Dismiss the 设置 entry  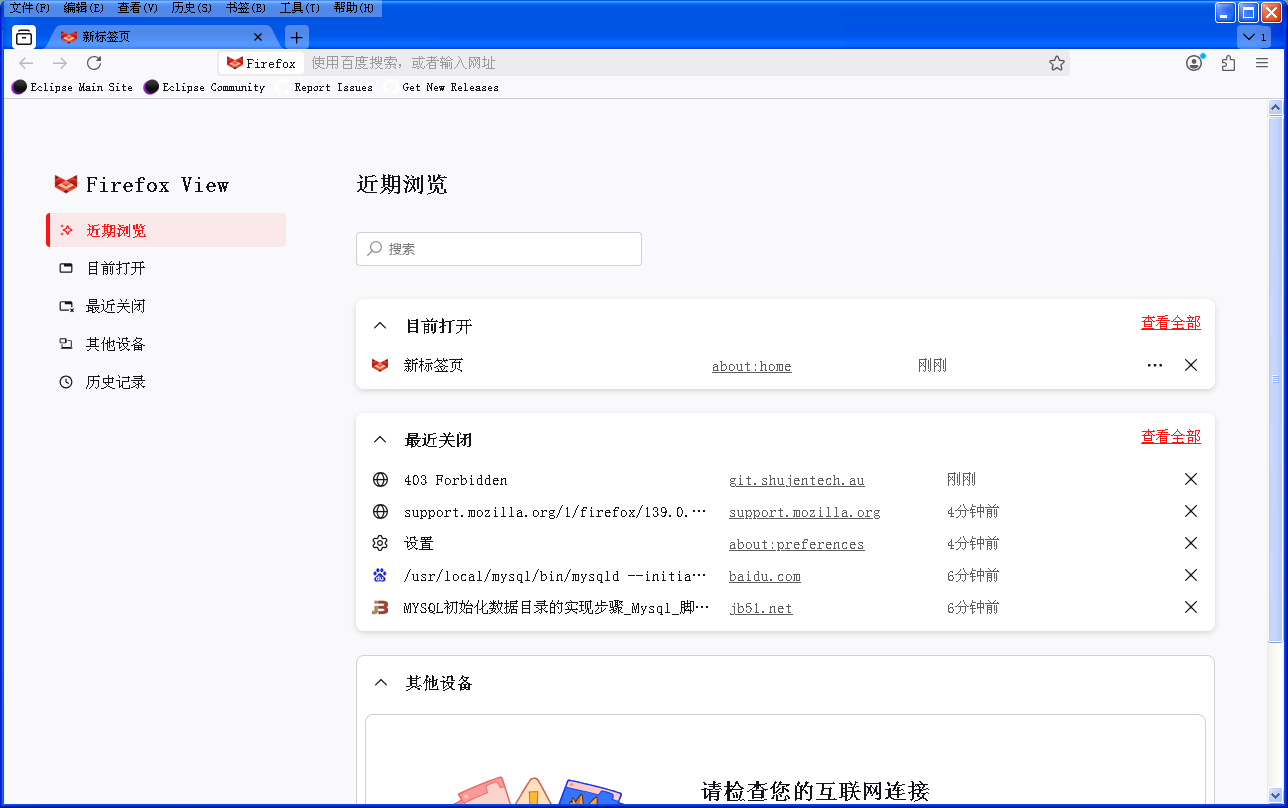tap(1191, 543)
